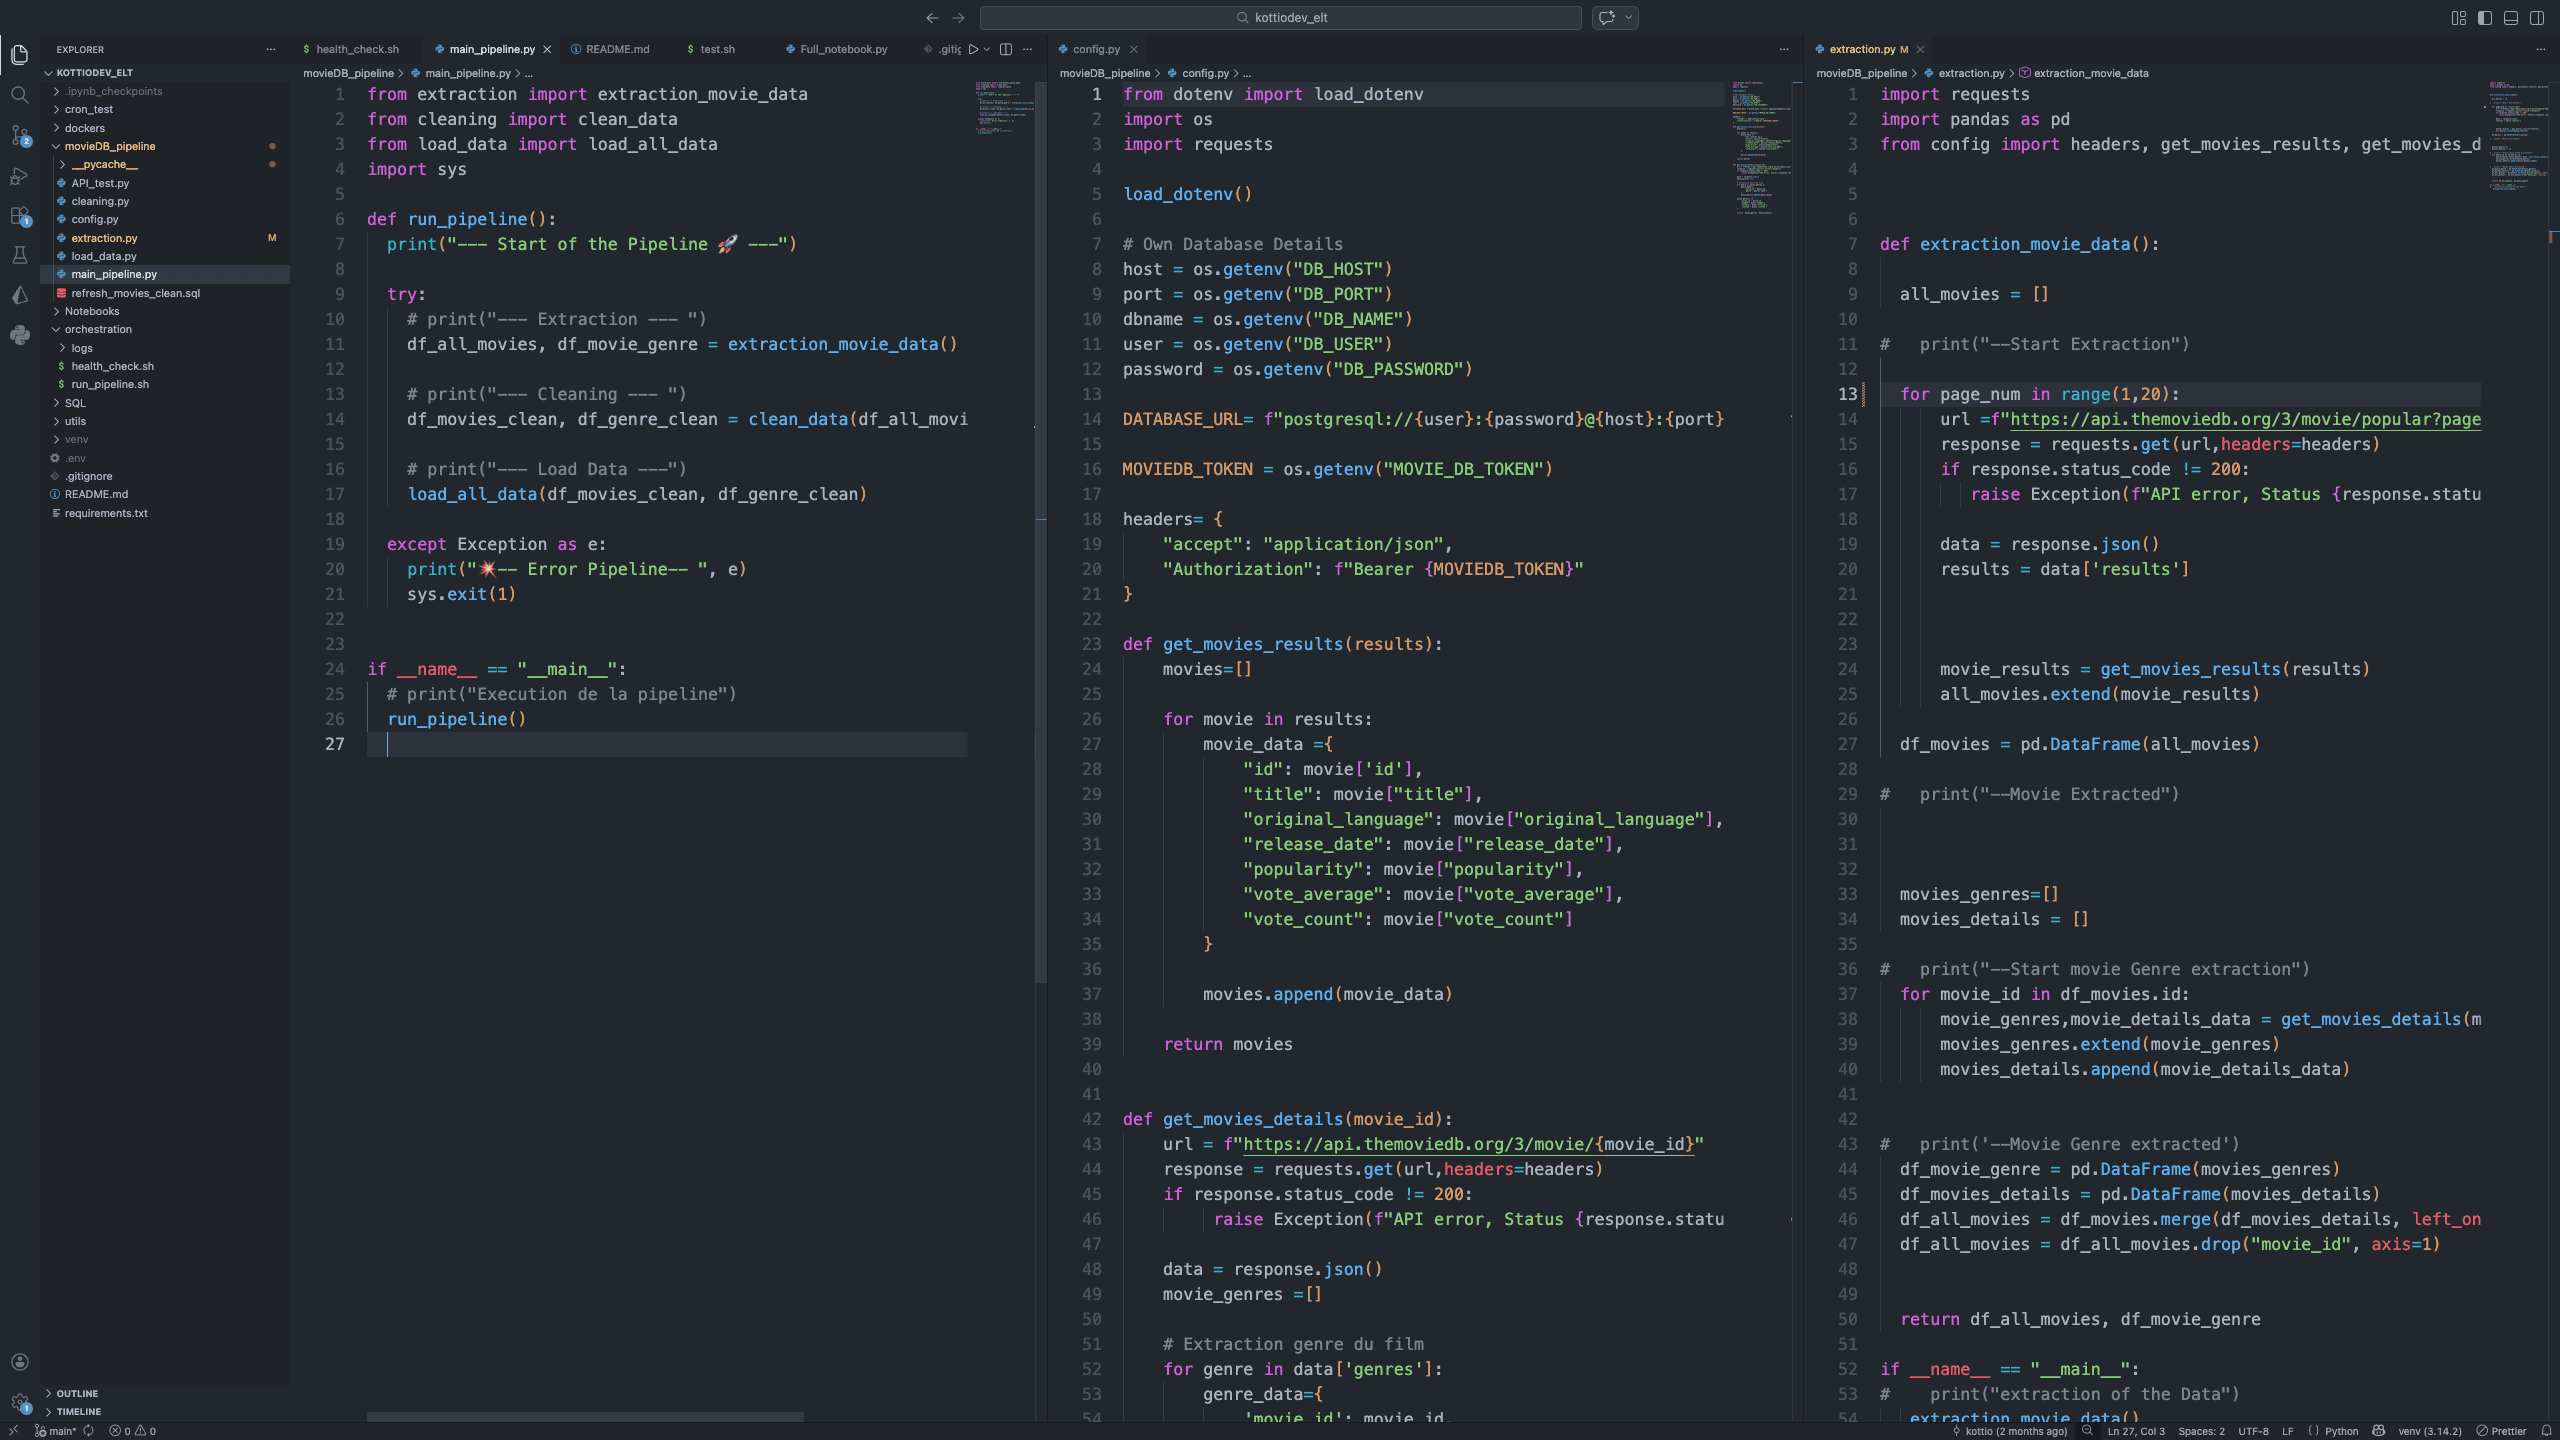Switch to test.sh tab

716,49
